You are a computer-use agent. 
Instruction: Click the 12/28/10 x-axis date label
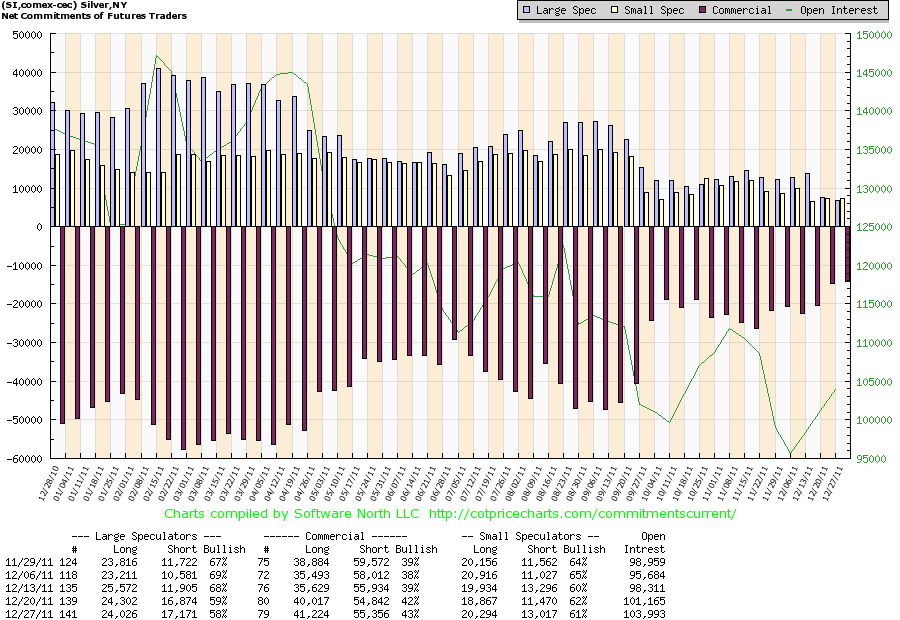coord(49,482)
